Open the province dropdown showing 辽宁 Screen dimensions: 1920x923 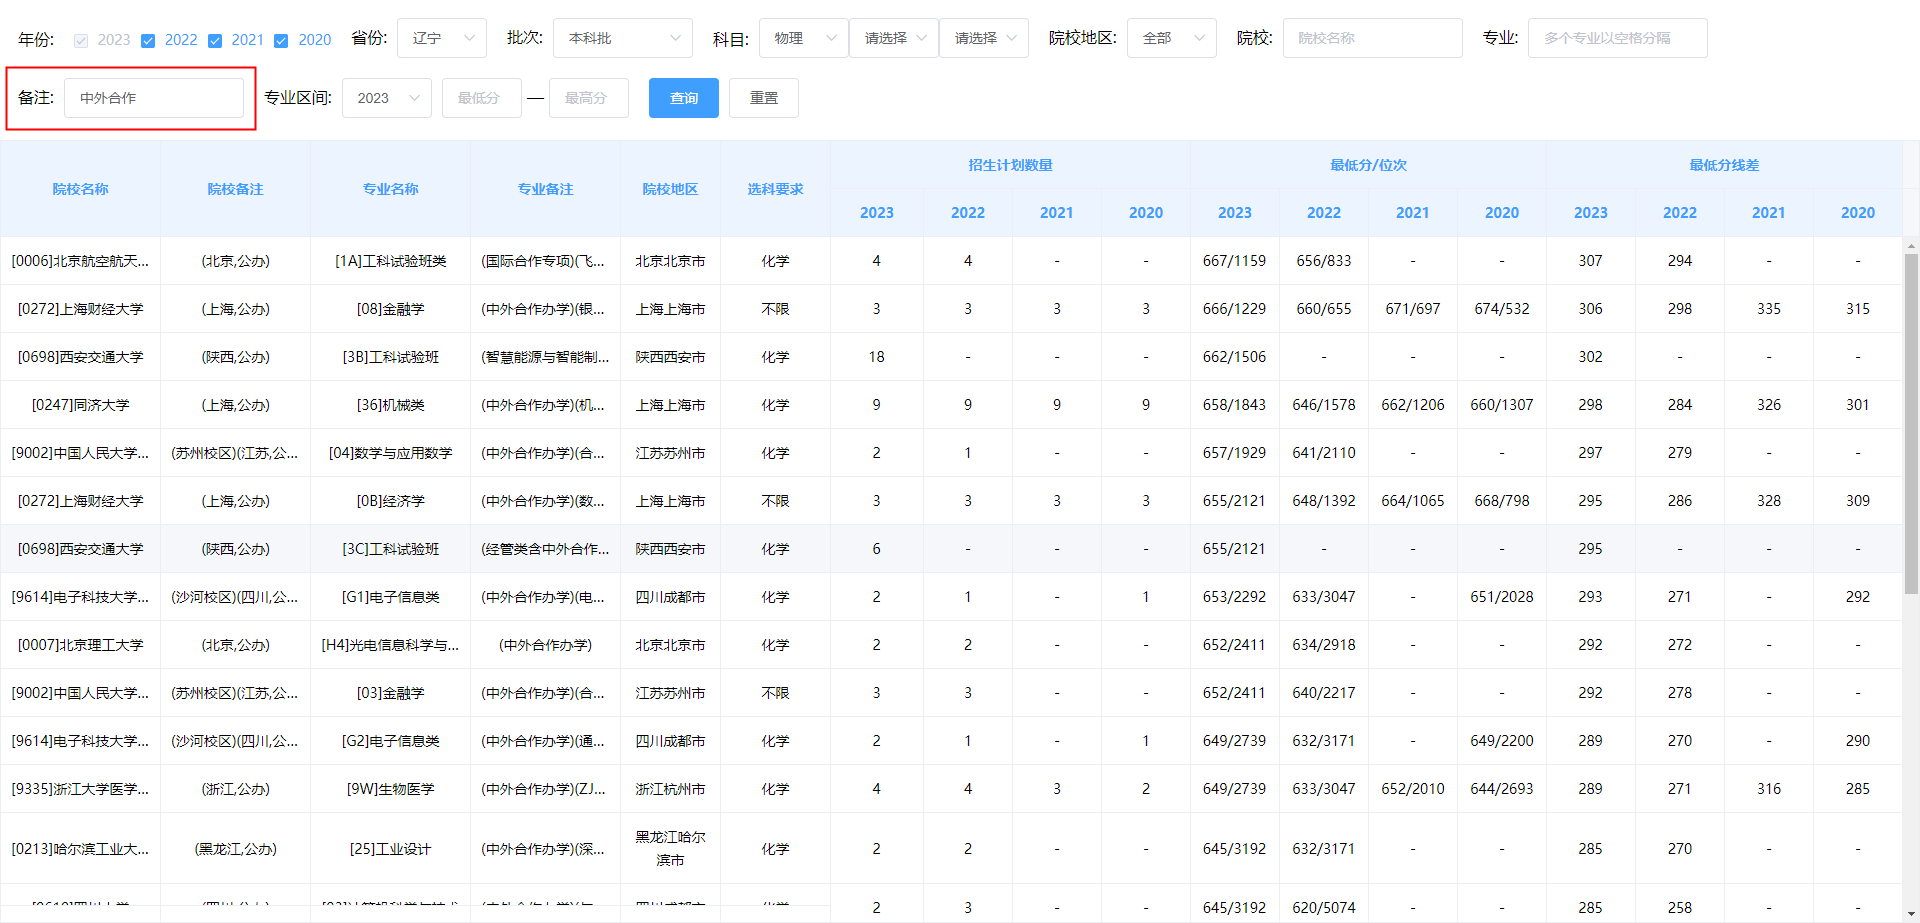click(441, 37)
